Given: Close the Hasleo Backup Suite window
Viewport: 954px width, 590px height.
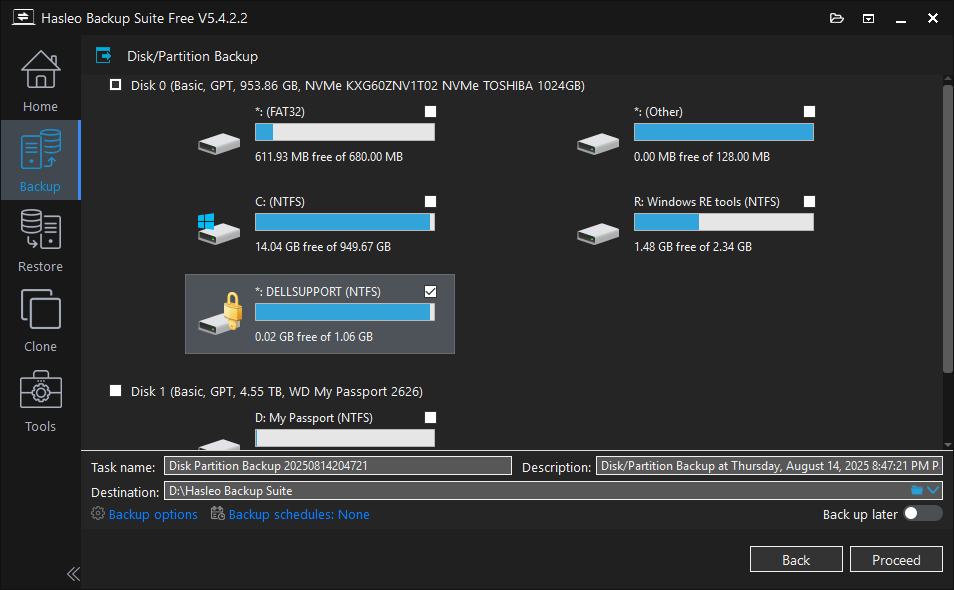Looking at the screenshot, I should coord(932,18).
